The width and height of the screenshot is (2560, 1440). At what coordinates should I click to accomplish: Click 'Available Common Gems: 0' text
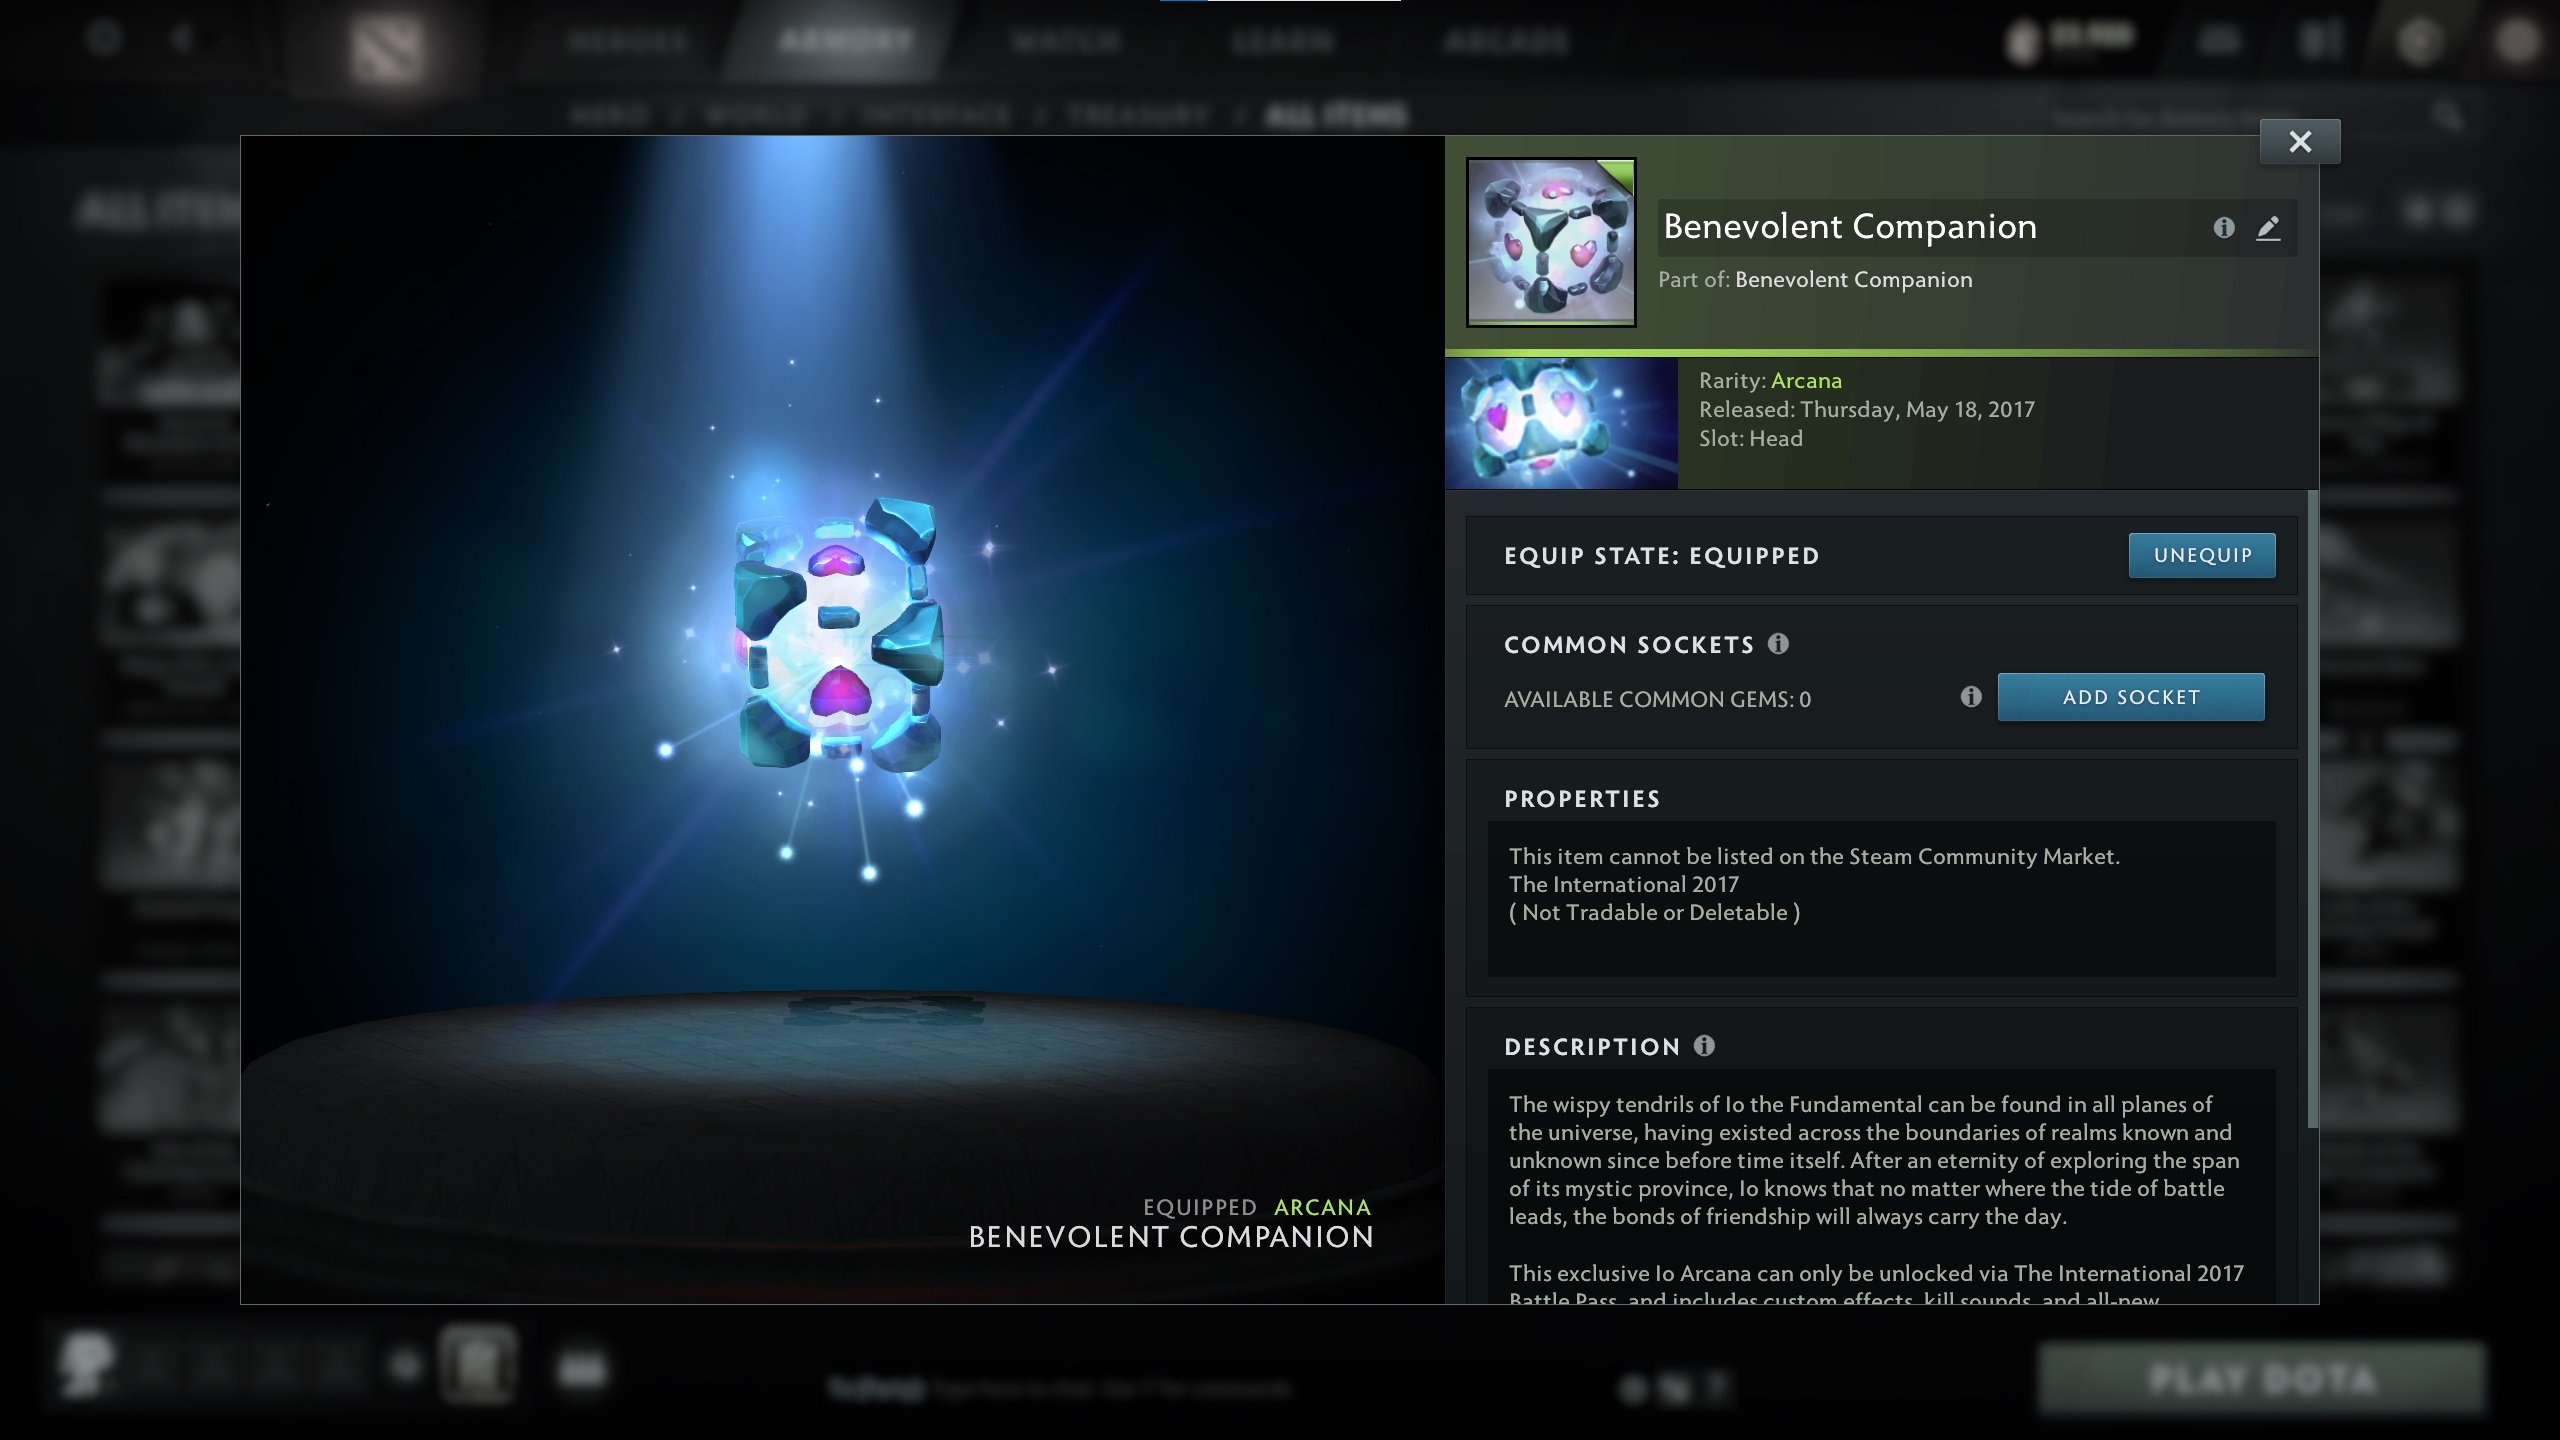[1657, 699]
